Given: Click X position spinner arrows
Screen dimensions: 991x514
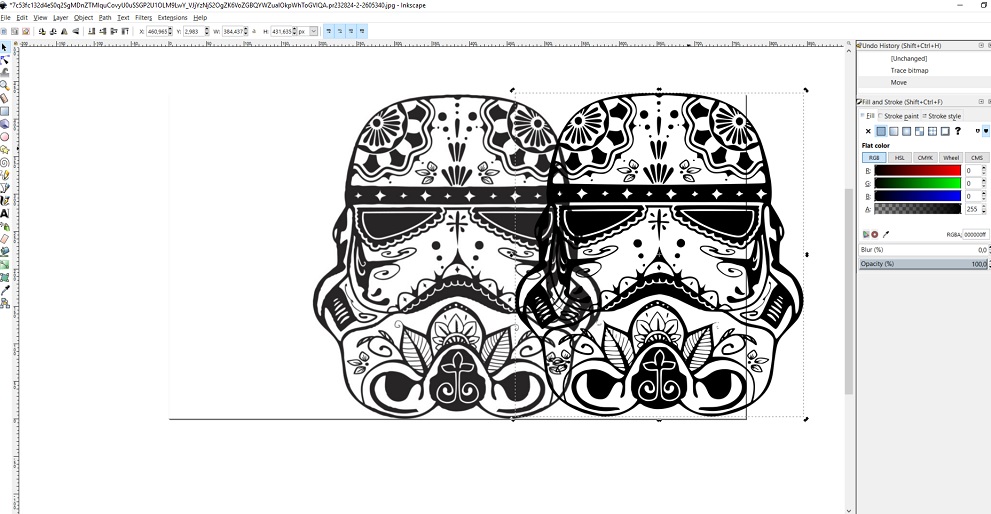Looking at the screenshot, I should (171, 31).
